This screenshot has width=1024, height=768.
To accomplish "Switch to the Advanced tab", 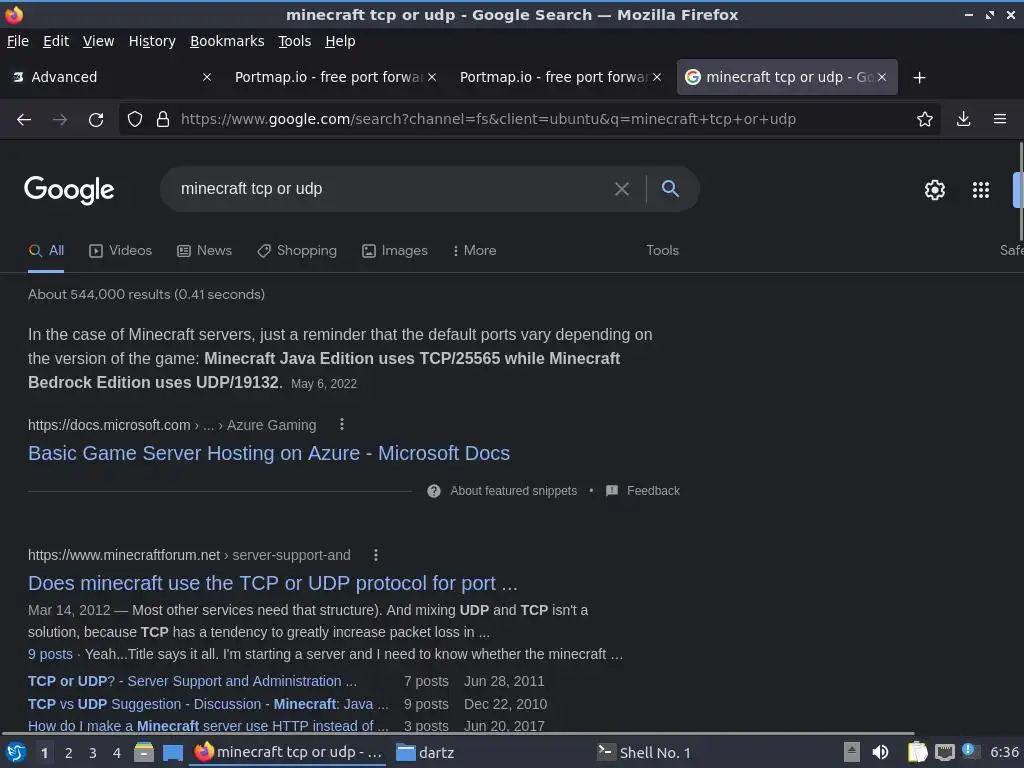I will pyautogui.click(x=111, y=77).
